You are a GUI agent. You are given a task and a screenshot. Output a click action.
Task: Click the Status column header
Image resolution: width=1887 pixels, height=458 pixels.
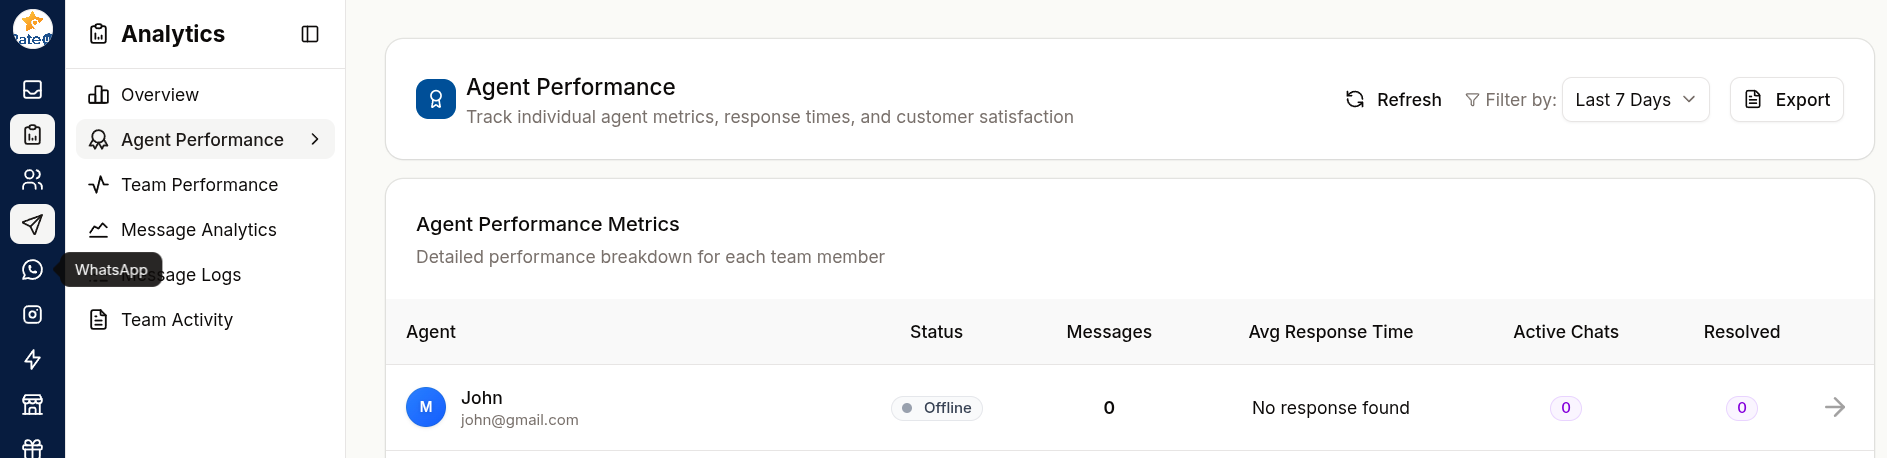[x=936, y=332]
